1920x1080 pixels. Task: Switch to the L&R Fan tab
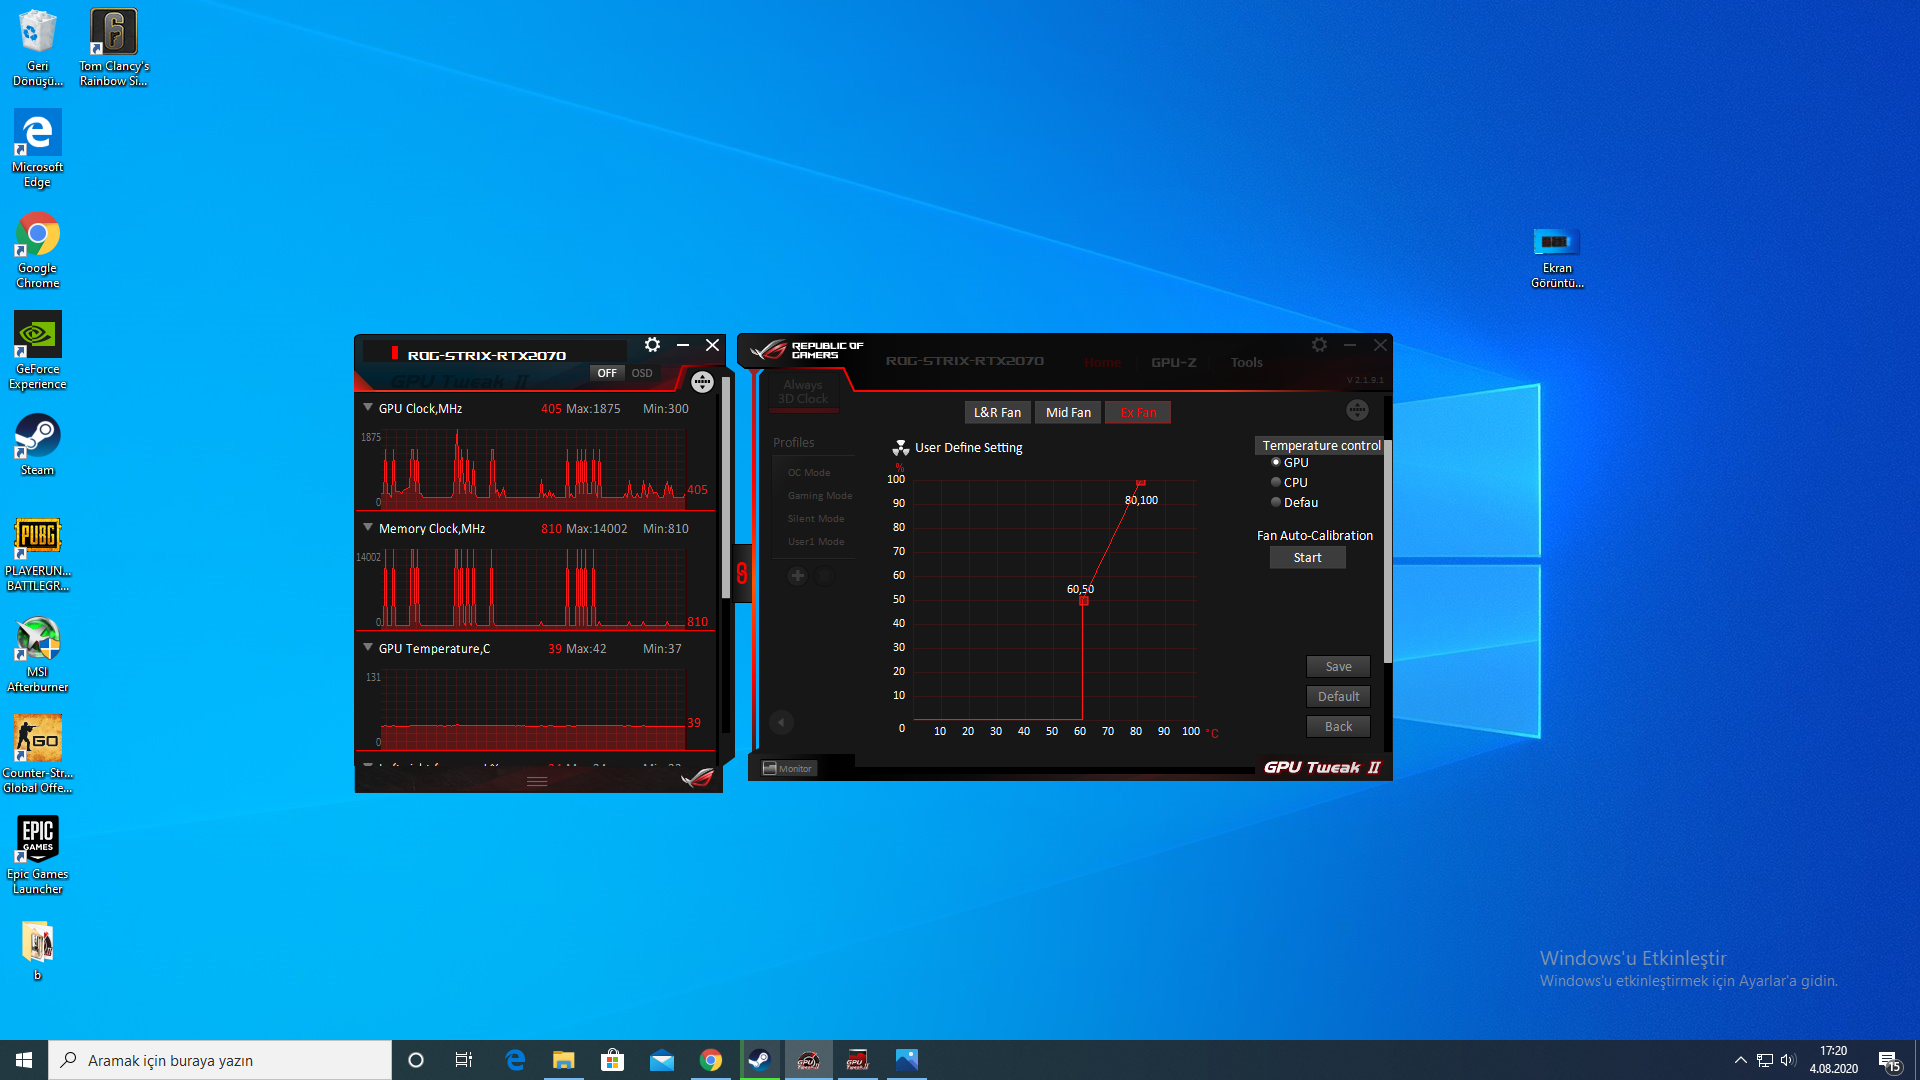coord(997,412)
